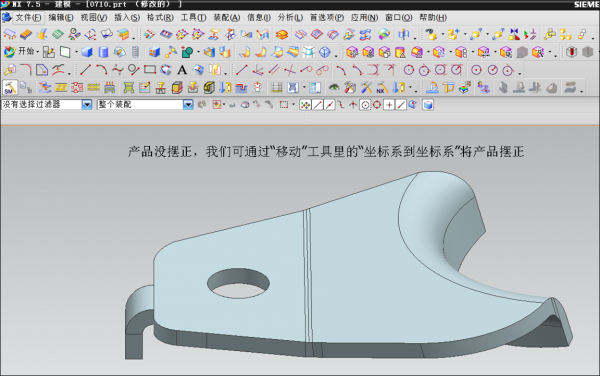Select the Circle curve tool

[x=134, y=70]
